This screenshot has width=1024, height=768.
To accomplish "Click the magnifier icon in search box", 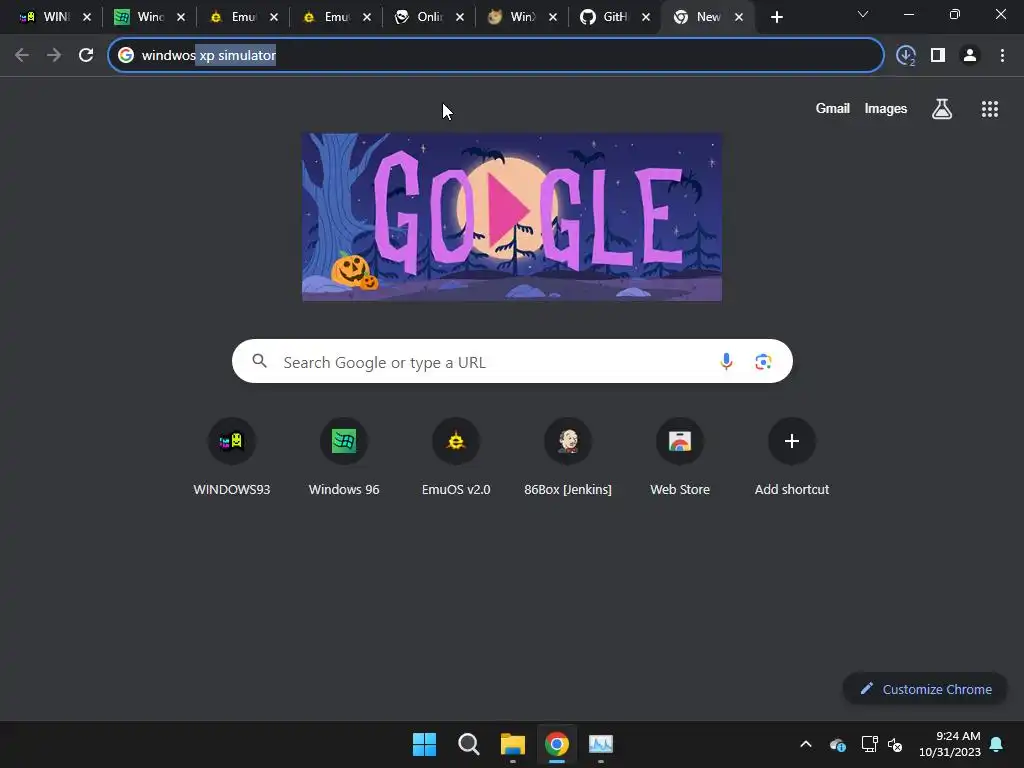I will 259,361.
